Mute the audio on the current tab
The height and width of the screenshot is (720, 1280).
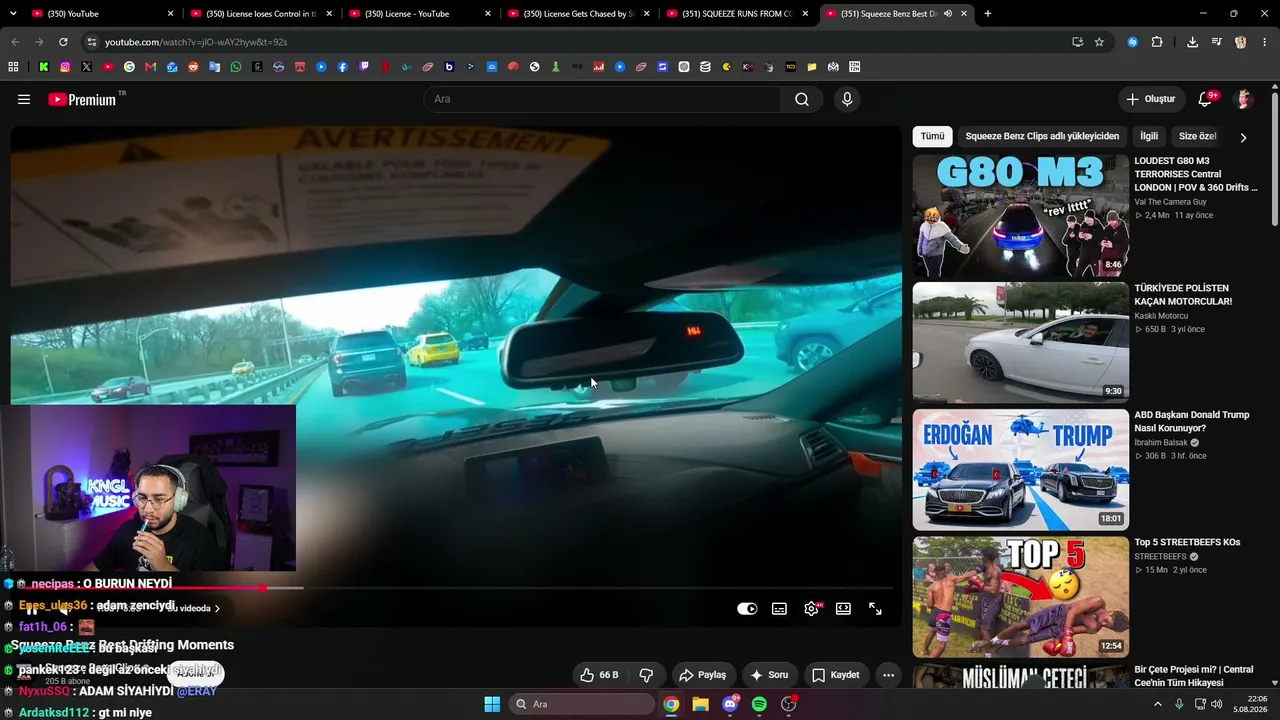click(947, 14)
